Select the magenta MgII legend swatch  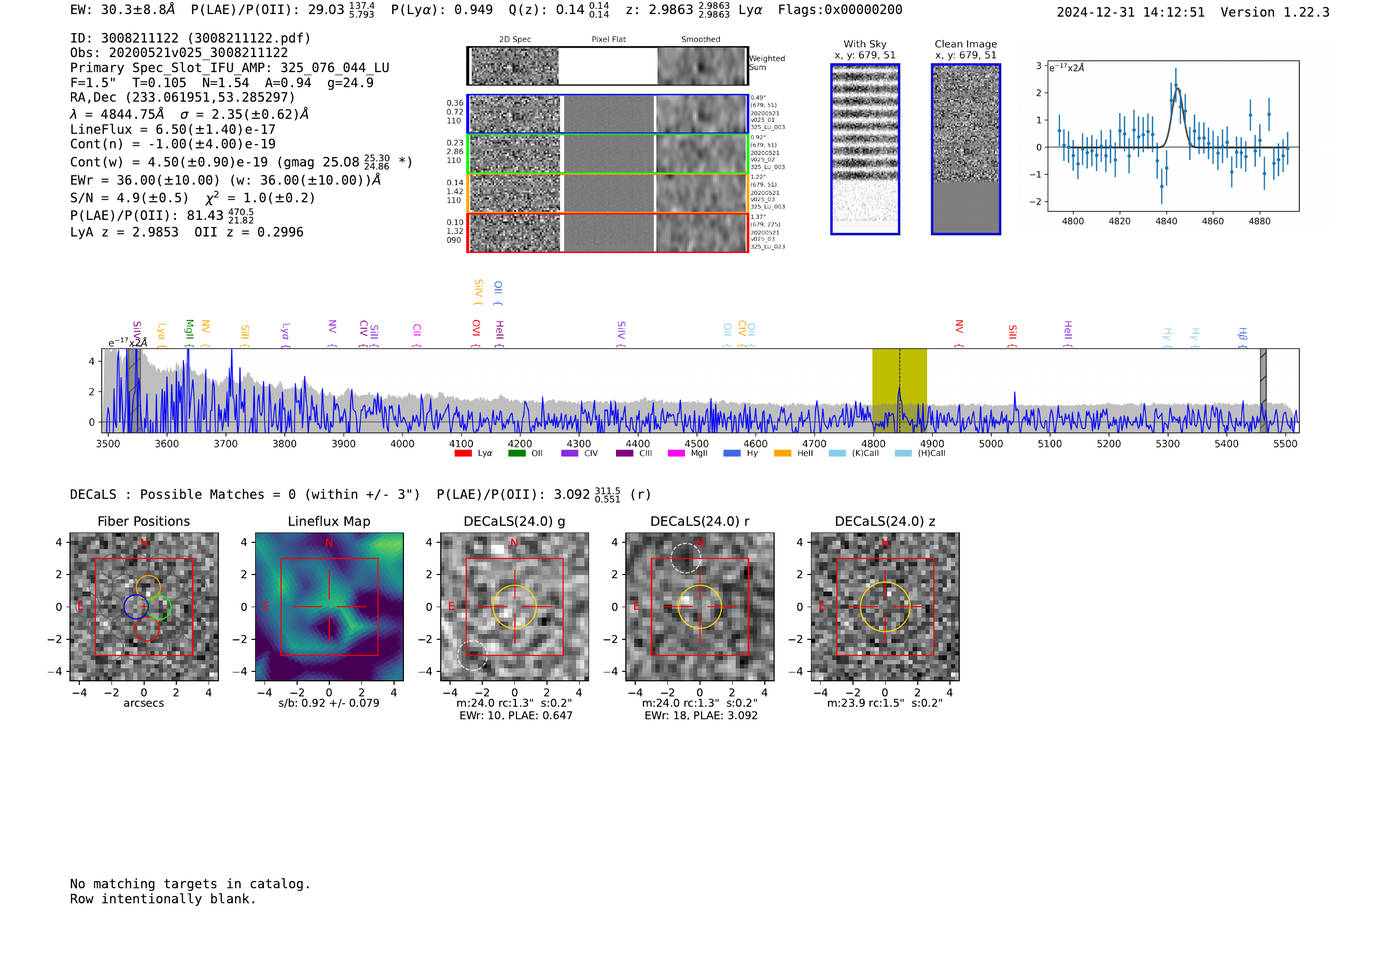[676, 453]
